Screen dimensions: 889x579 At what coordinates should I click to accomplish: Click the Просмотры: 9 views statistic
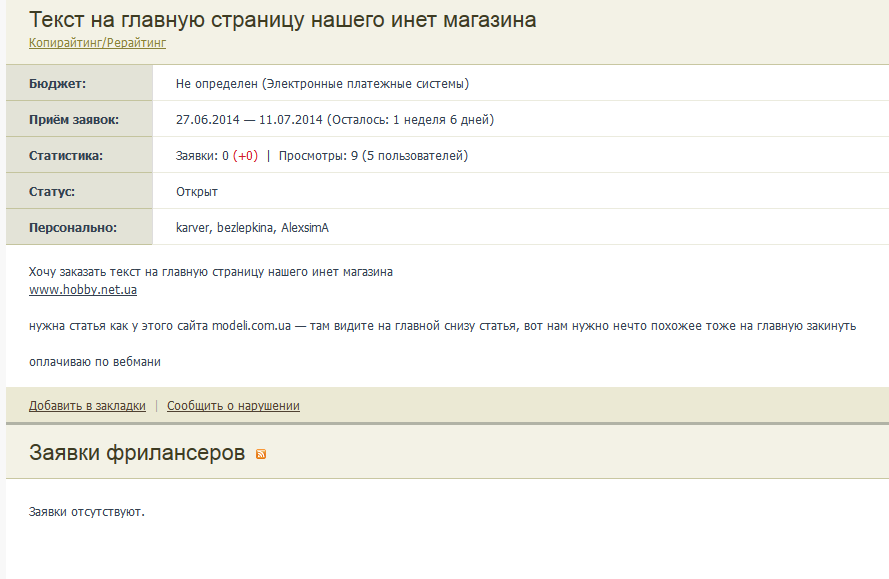[318, 156]
